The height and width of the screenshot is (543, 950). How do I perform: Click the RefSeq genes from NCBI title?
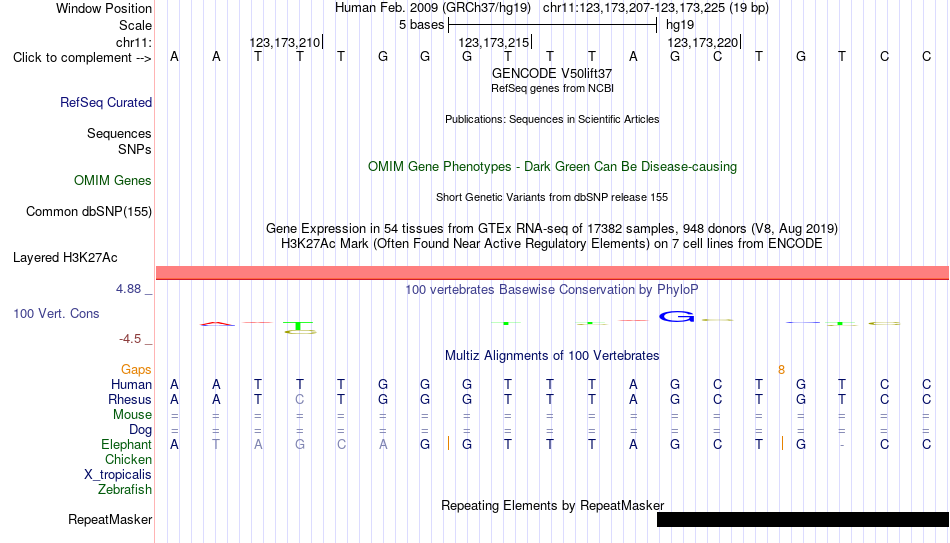(553, 88)
